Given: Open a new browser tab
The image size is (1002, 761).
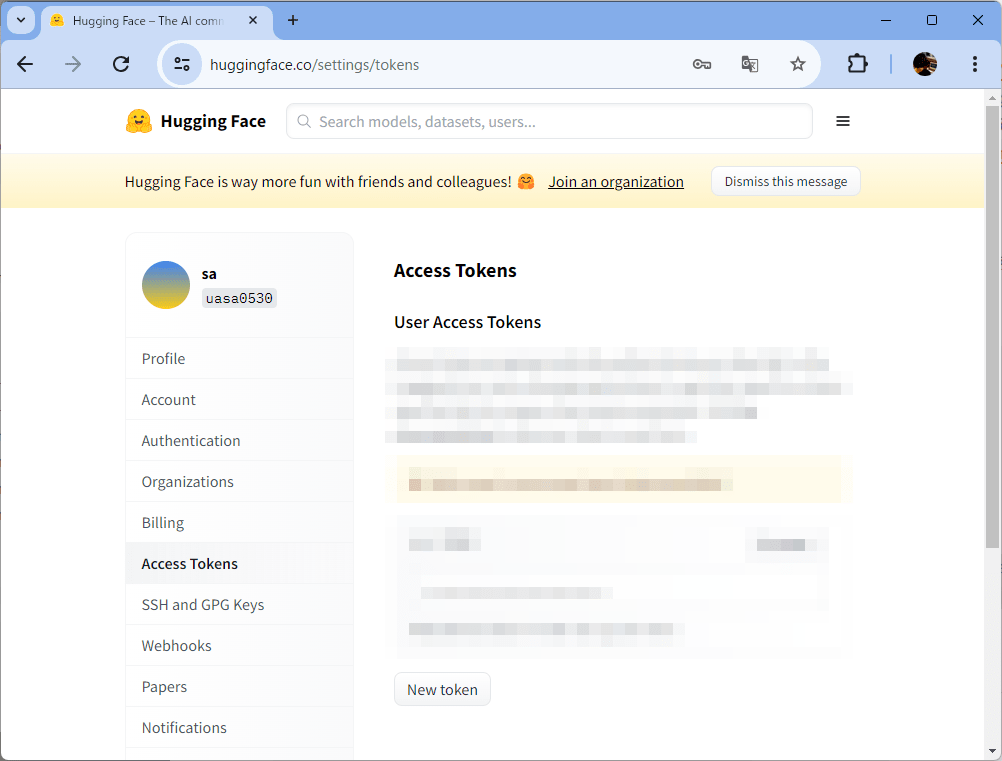Looking at the screenshot, I should tap(293, 20).
